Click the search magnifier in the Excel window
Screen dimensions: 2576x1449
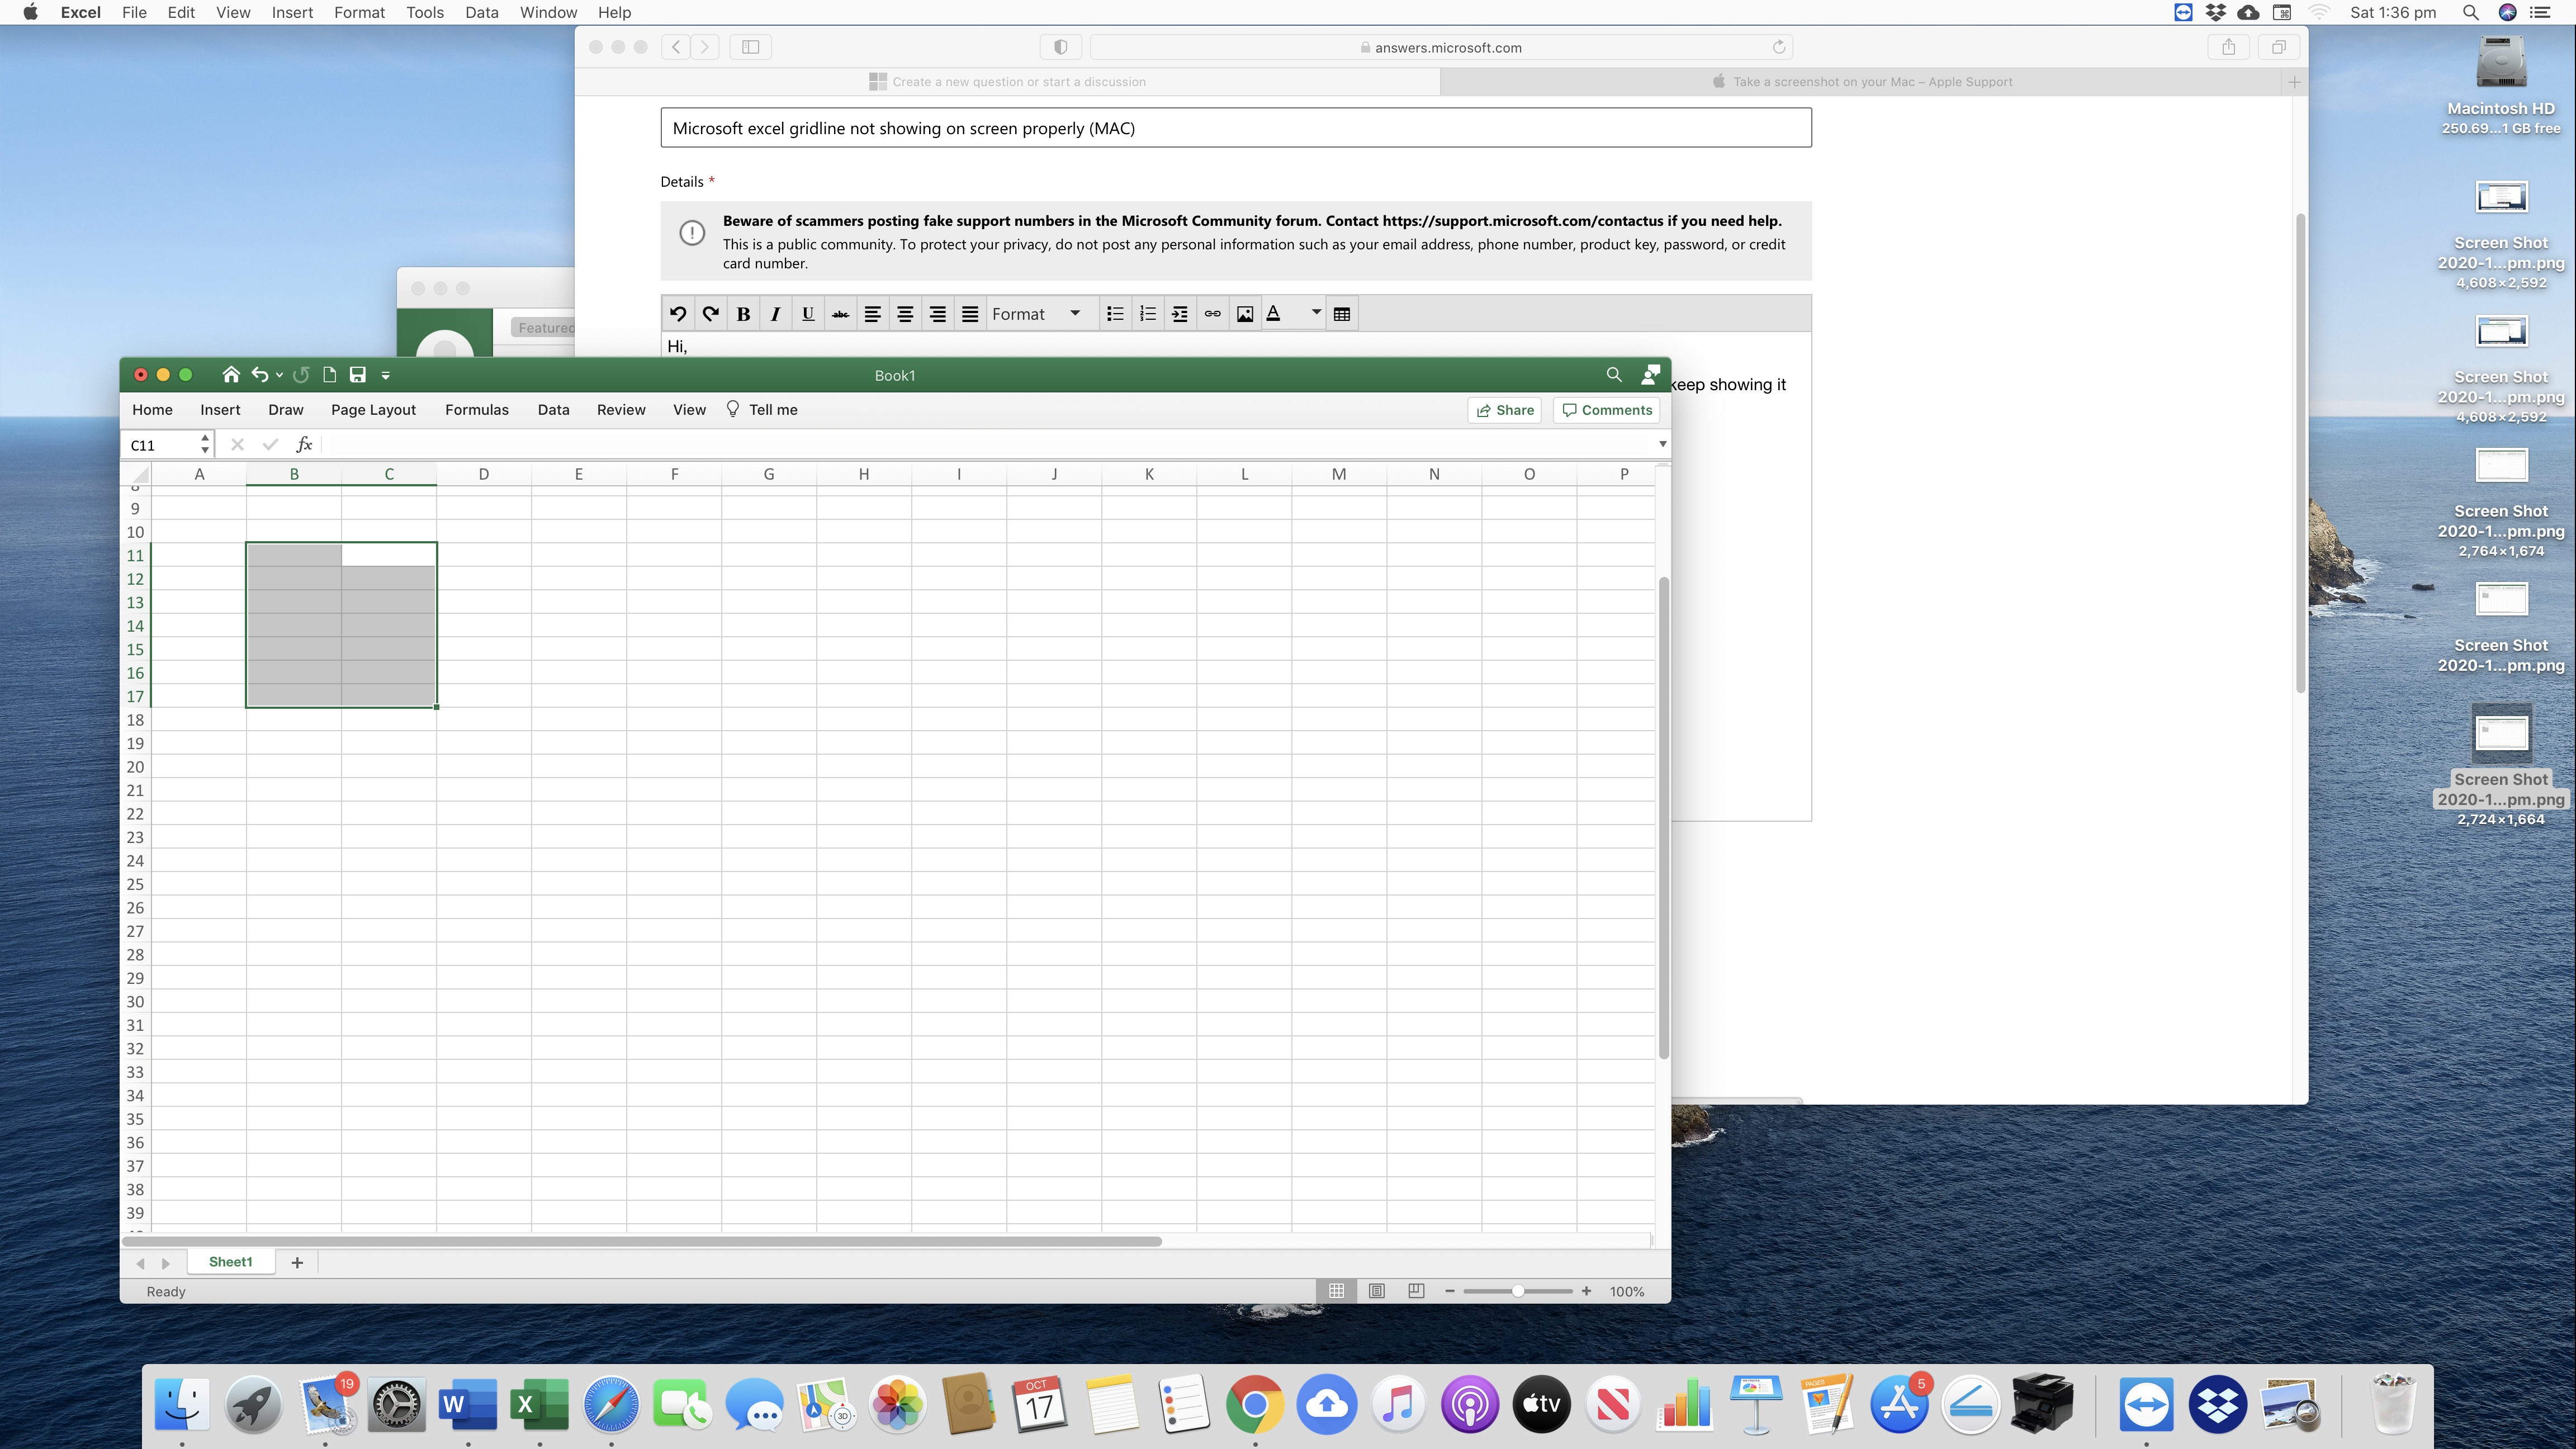(x=1613, y=375)
